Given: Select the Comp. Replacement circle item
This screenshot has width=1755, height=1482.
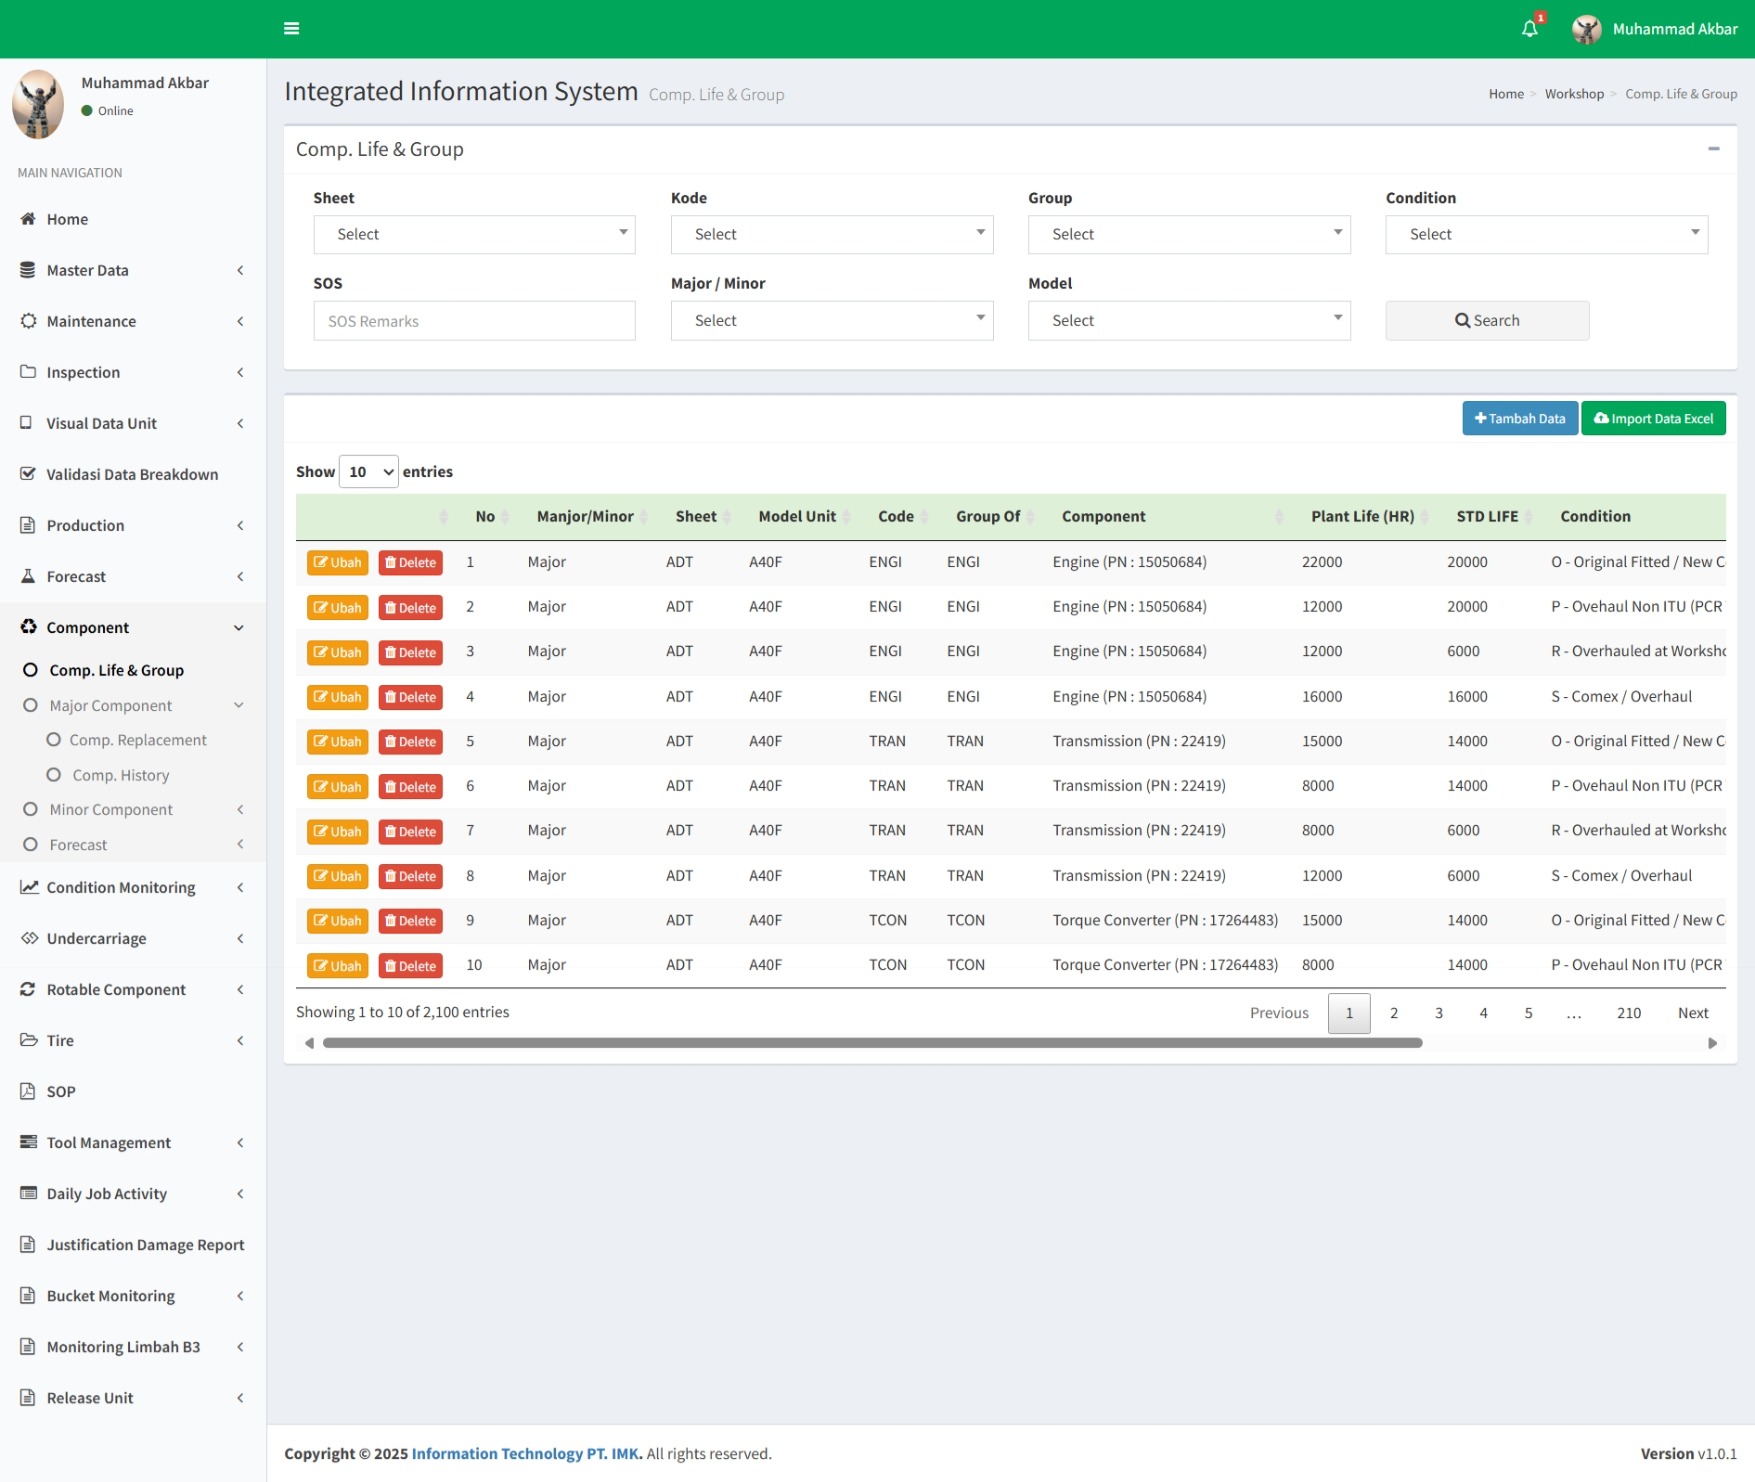Looking at the screenshot, I should [x=54, y=740].
